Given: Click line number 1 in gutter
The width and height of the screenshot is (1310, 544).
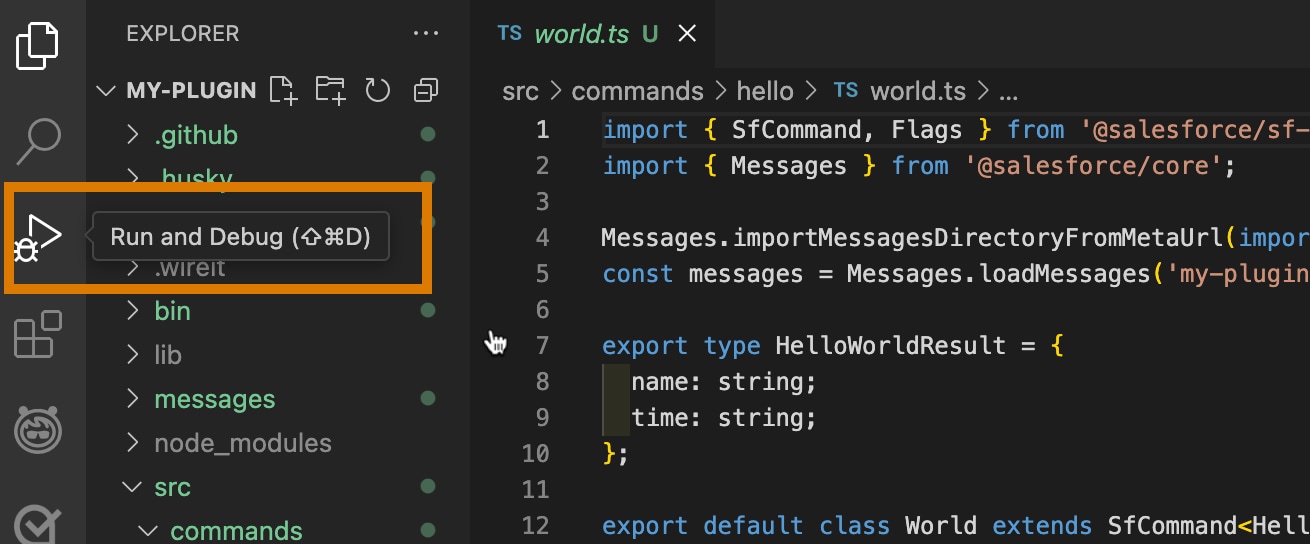Looking at the screenshot, I should (x=543, y=130).
